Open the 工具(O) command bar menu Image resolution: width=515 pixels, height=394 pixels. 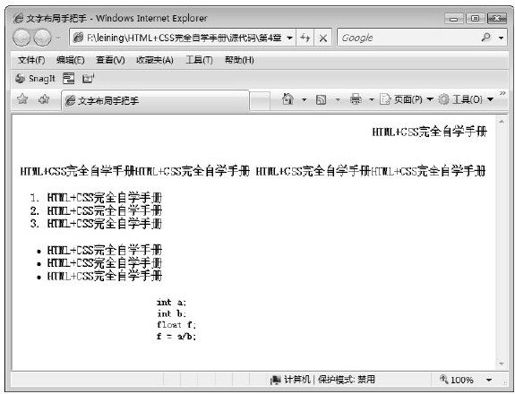pyautogui.click(x=466, y=99)
